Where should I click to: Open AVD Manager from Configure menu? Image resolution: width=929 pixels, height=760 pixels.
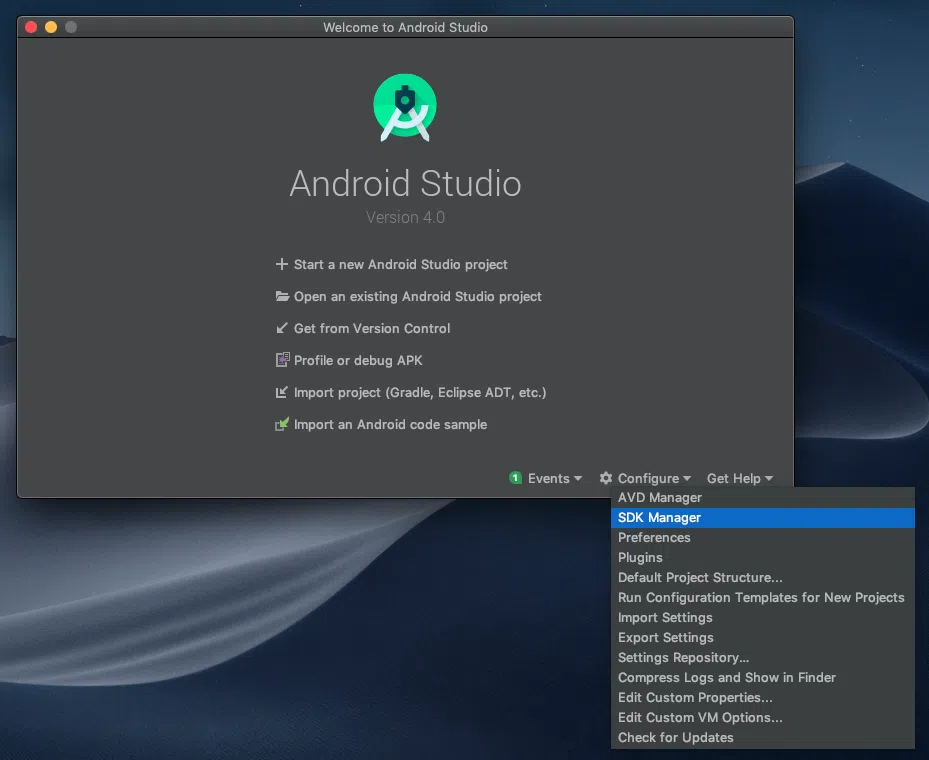pyautogui.click(x=763, y=498)
